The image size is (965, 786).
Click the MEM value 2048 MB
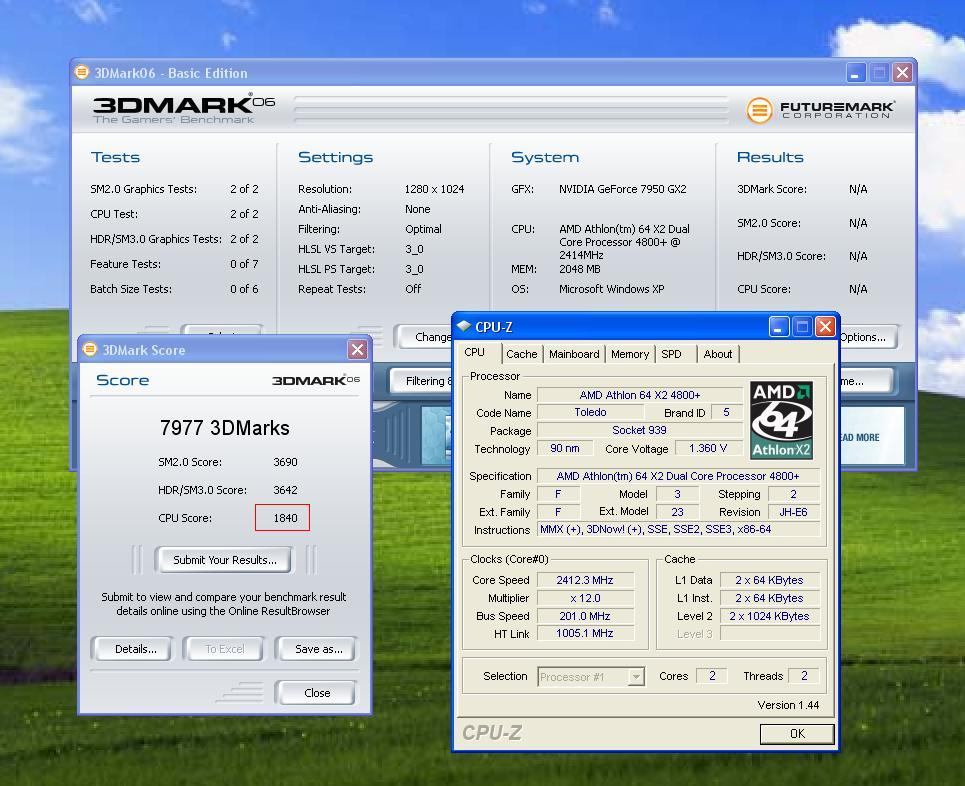pyautogui.click(x=579, y=269)
